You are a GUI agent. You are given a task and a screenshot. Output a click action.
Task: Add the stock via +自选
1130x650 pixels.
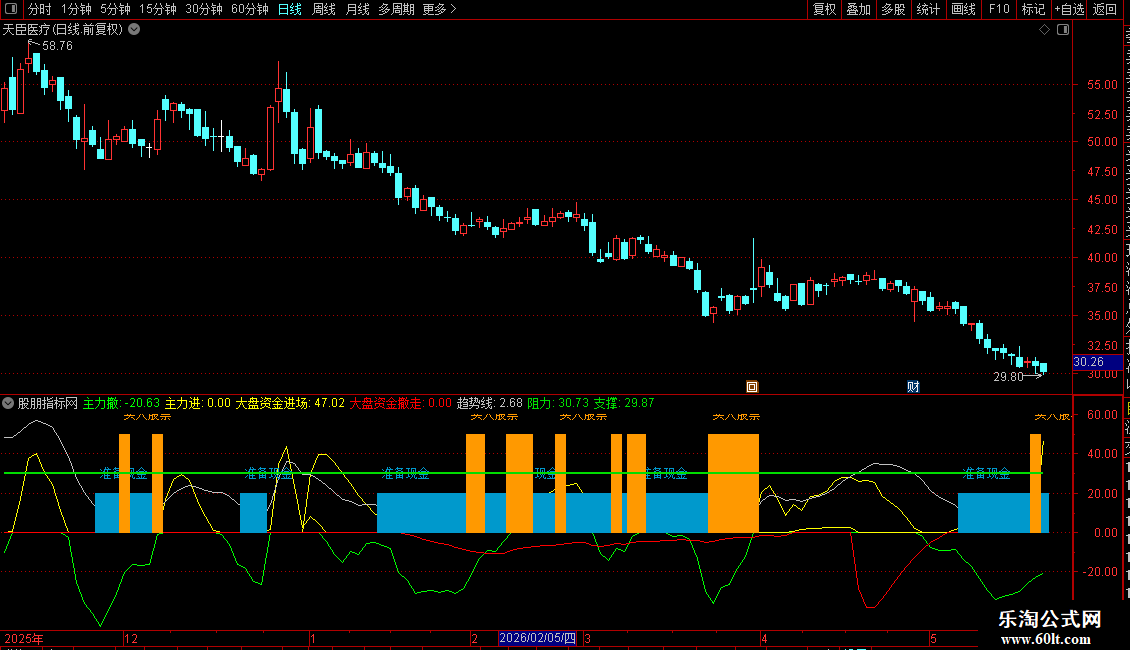click(x=1069, y=9)
